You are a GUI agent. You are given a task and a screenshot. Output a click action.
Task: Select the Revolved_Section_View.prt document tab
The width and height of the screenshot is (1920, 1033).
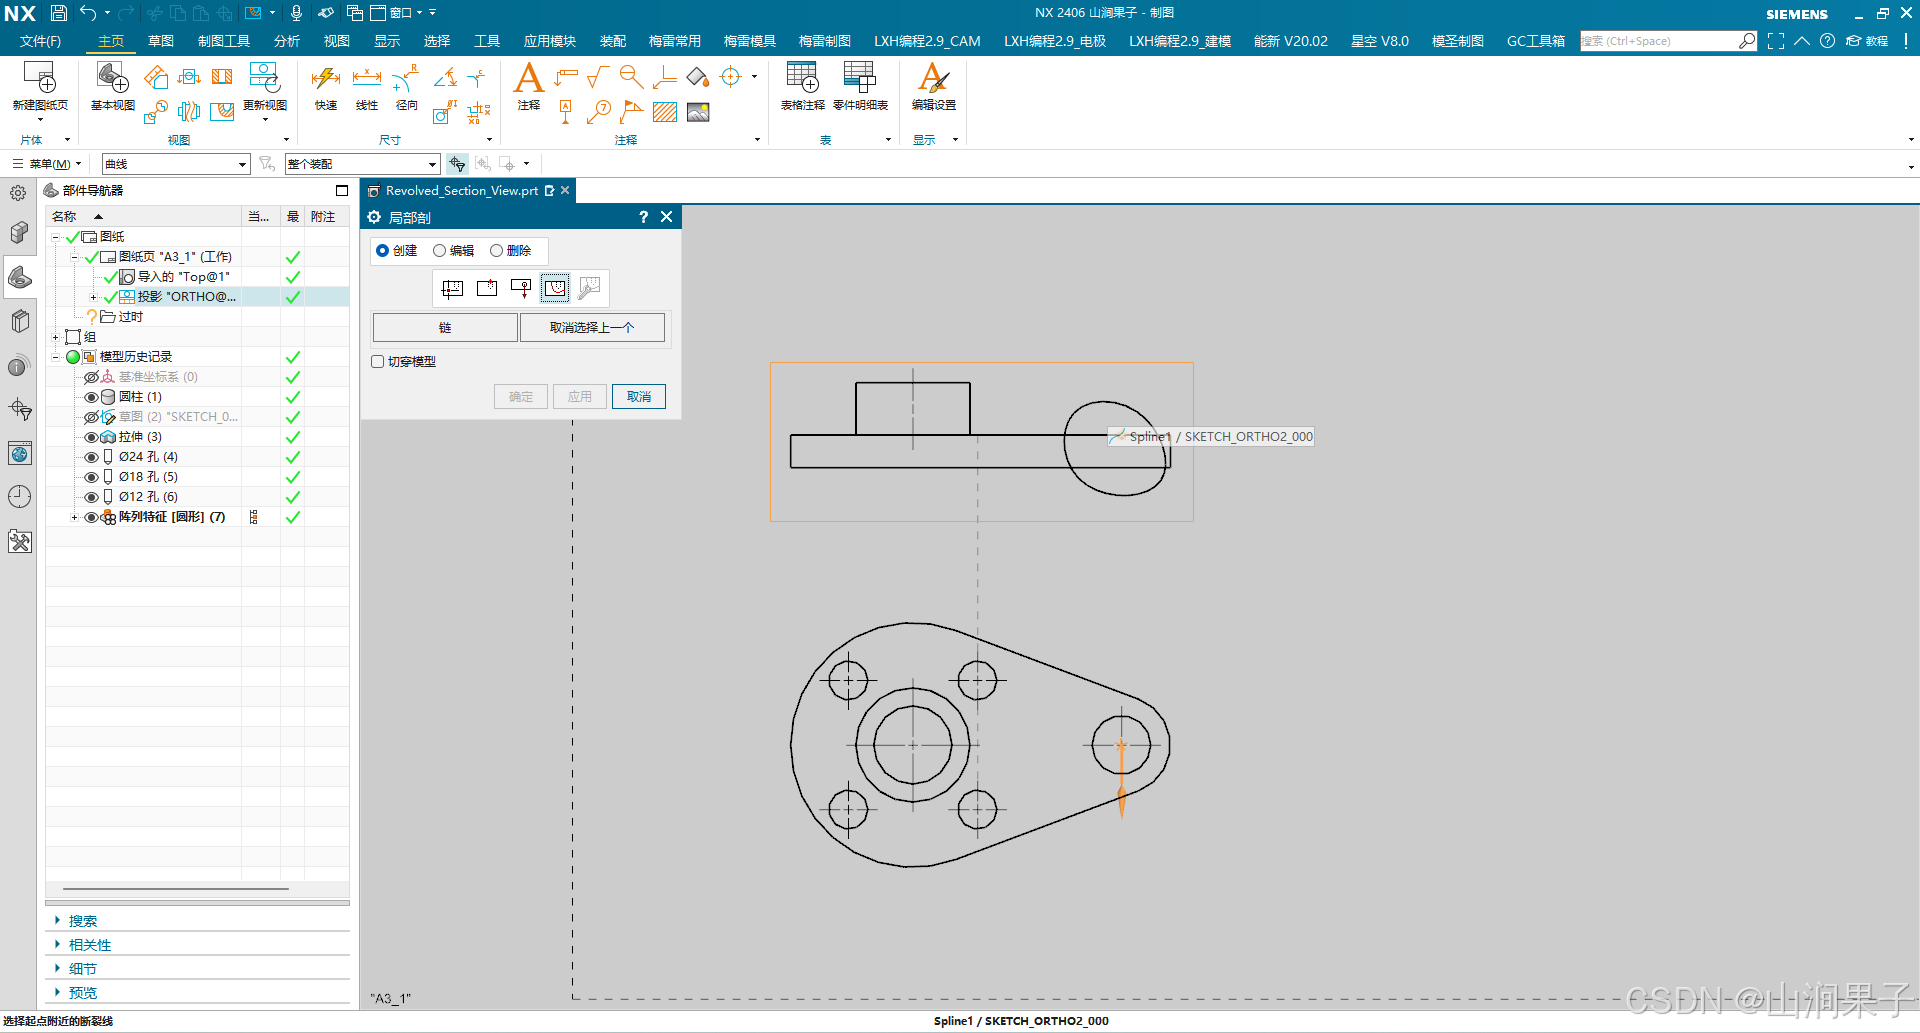click(x=461, y=191)
